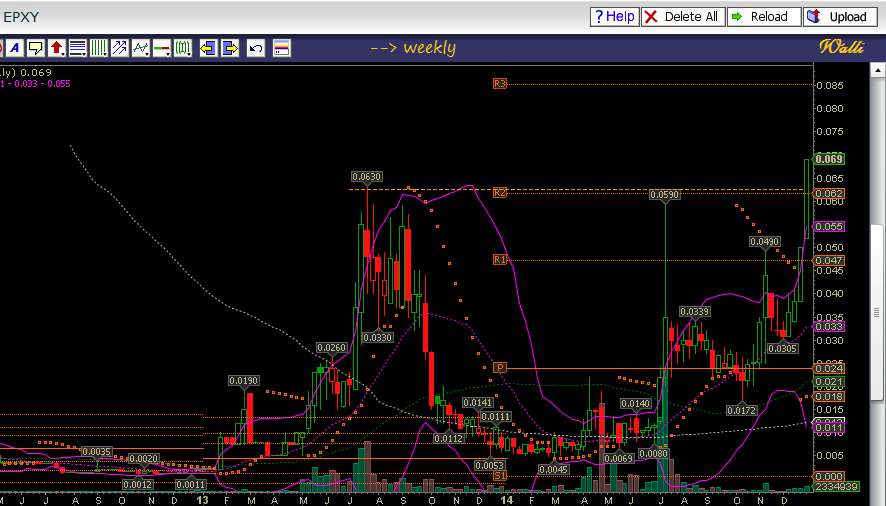The height and width of the screenshot is (506, 886).
Task: Click the 0.0339 price label
Action: pos(694,312)
